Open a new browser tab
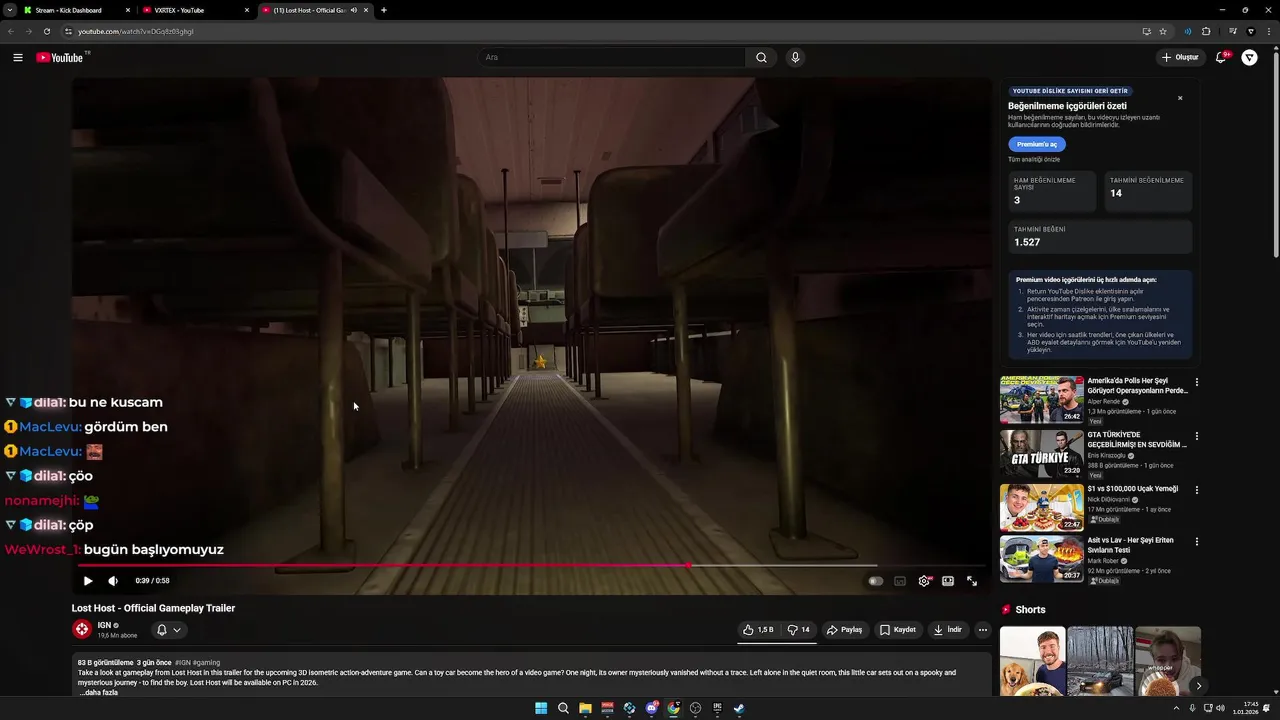This screenshot has width=1280, height=720. 384,10
